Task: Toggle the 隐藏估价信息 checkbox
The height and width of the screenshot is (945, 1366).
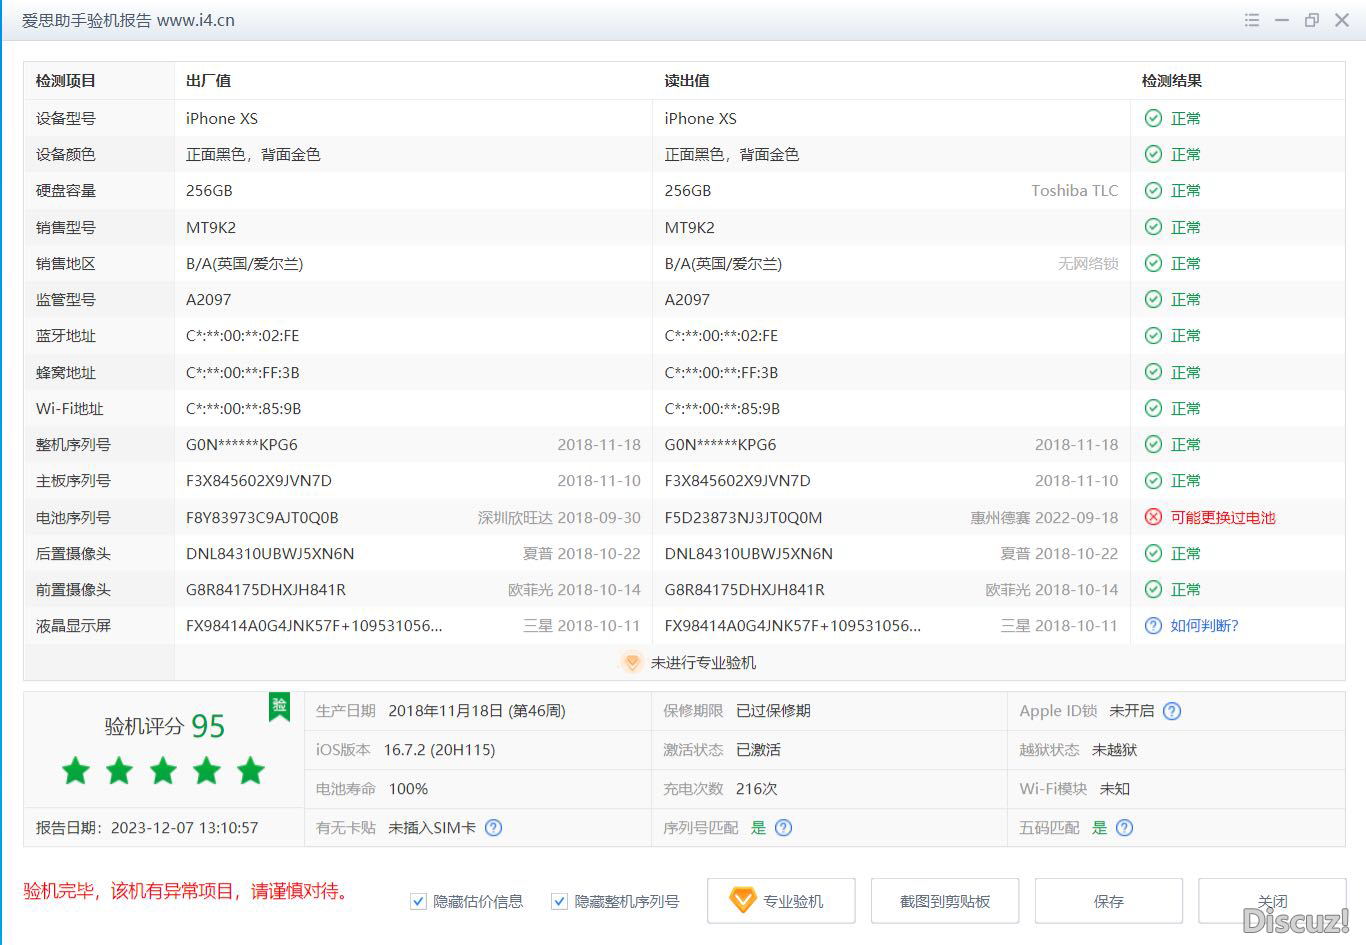Action: (x=418, y=901)
